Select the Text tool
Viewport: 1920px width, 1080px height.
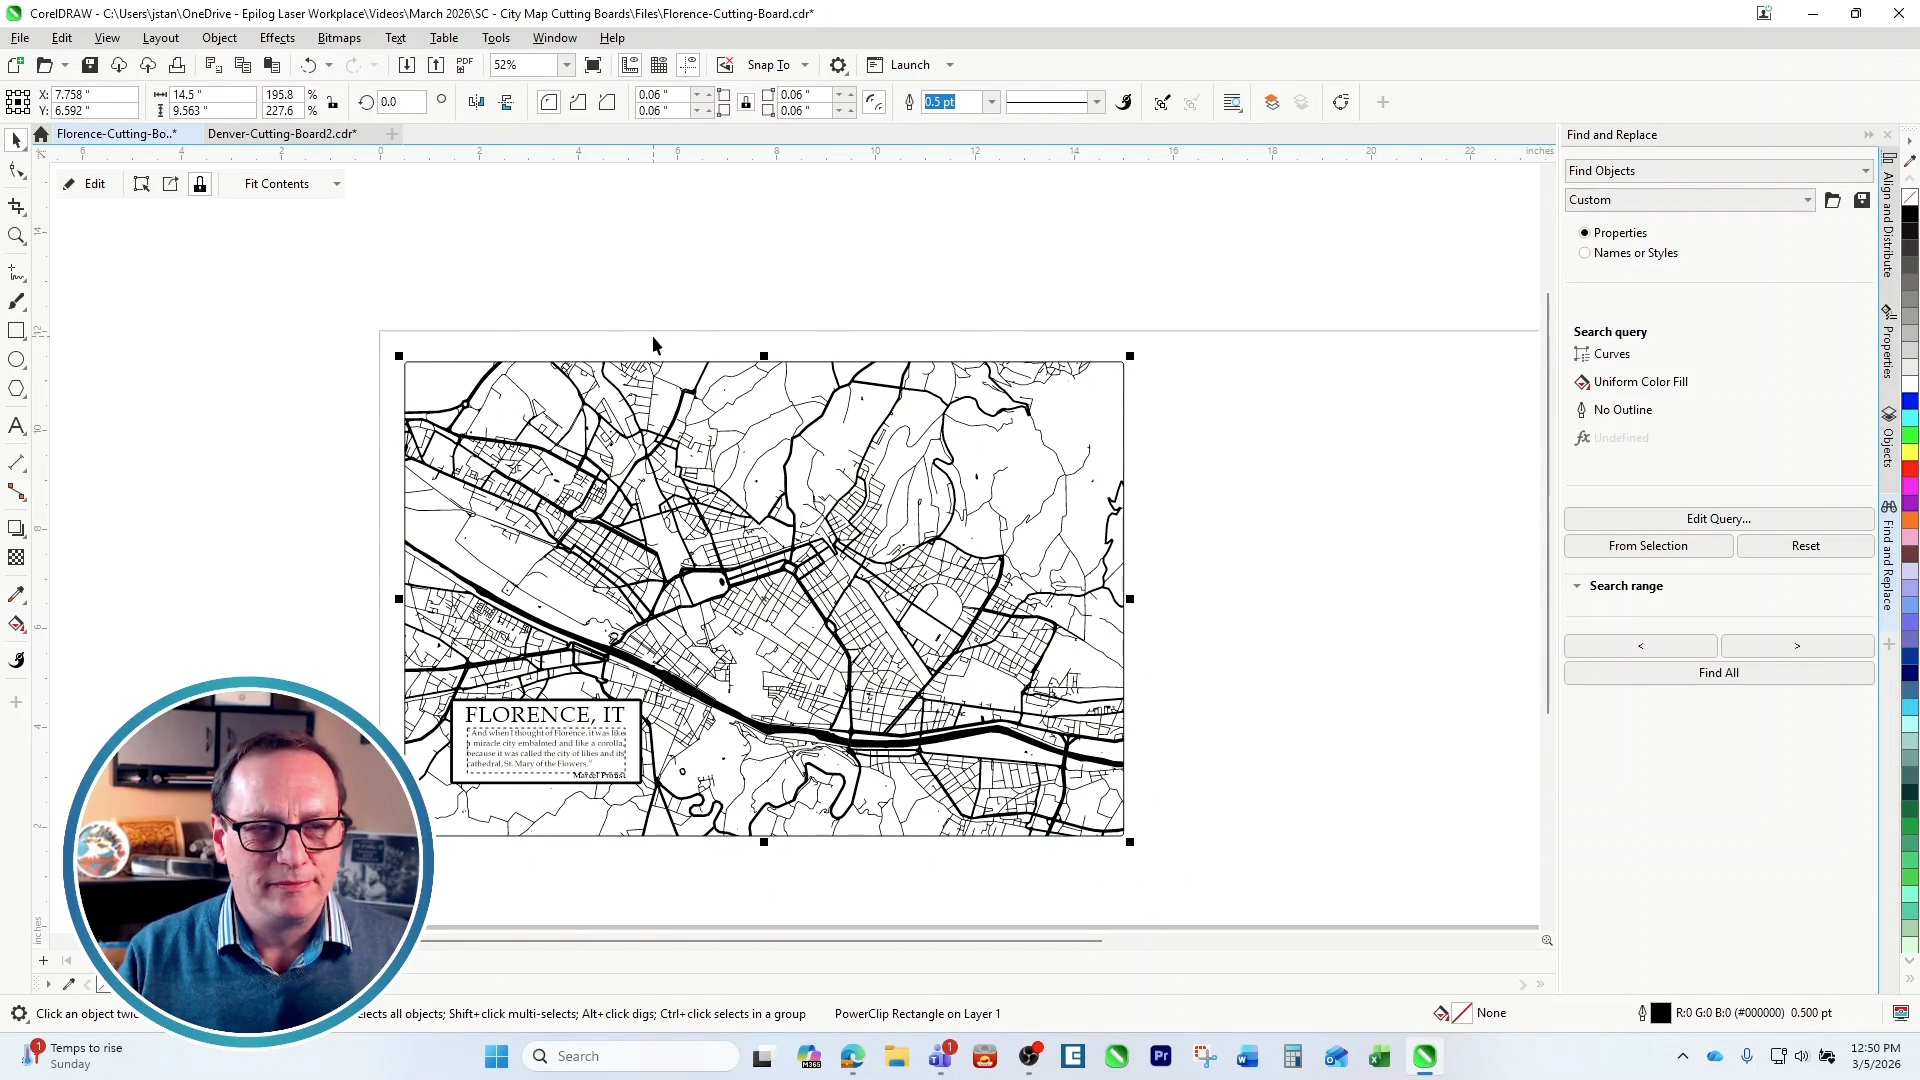tap(16, 425)
